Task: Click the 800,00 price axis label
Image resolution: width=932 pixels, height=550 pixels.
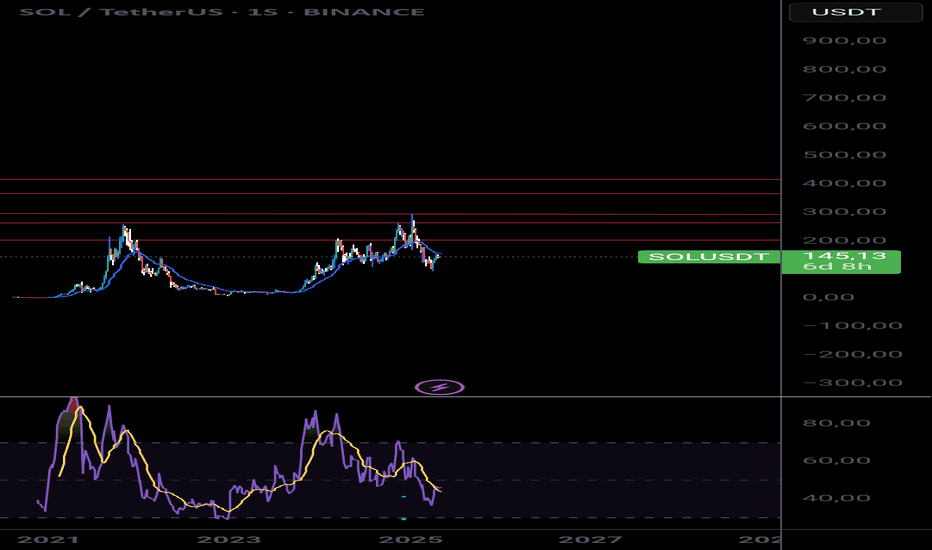Action: [x=844, y=69]
